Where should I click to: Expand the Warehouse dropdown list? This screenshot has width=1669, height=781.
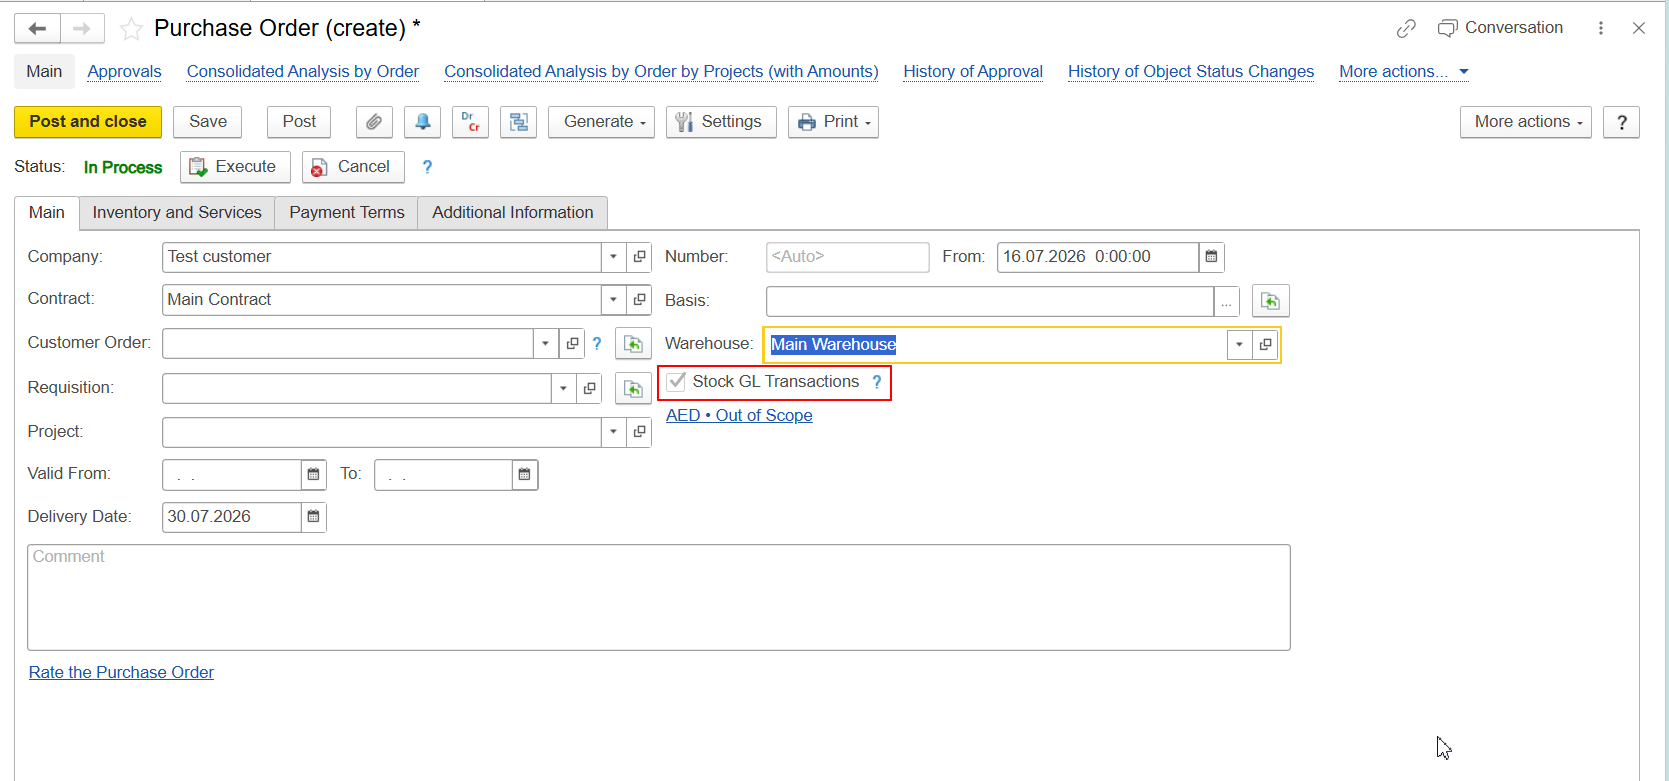pyautogui.click(x=1239, y=344)
